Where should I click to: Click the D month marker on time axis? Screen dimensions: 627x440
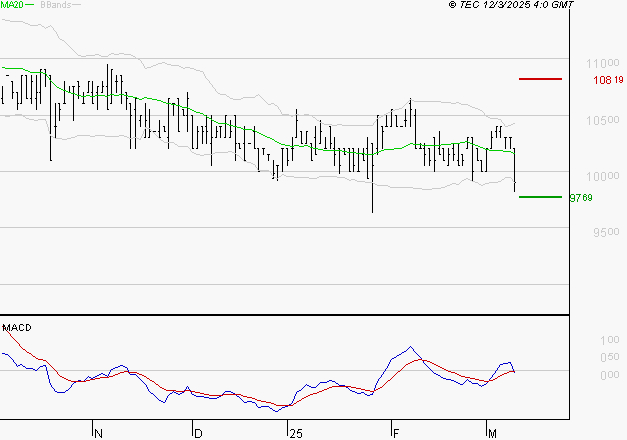[x=198, y=433]
